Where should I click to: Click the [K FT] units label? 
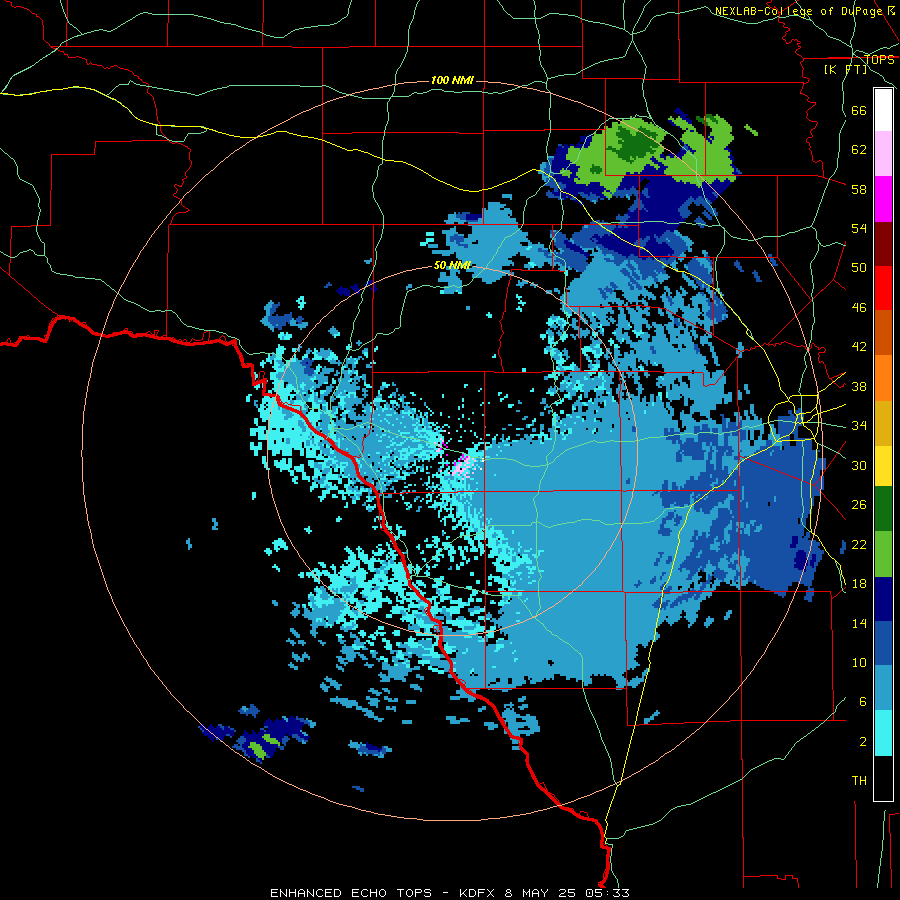pyautogui.click(x=846, y=69)
